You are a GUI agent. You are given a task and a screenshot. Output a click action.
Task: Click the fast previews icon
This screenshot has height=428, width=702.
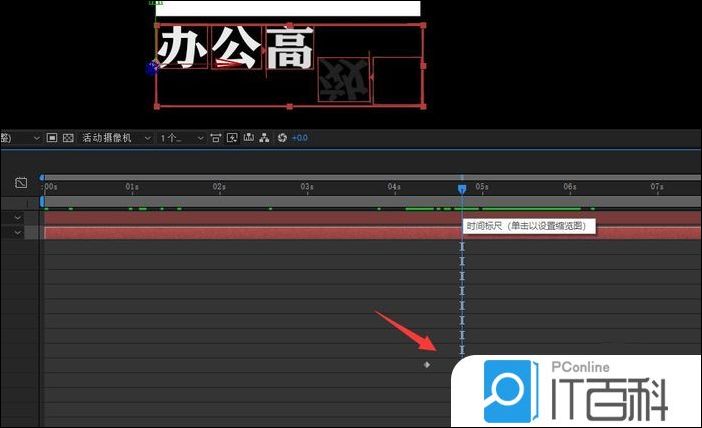click(x=232, y=138)
